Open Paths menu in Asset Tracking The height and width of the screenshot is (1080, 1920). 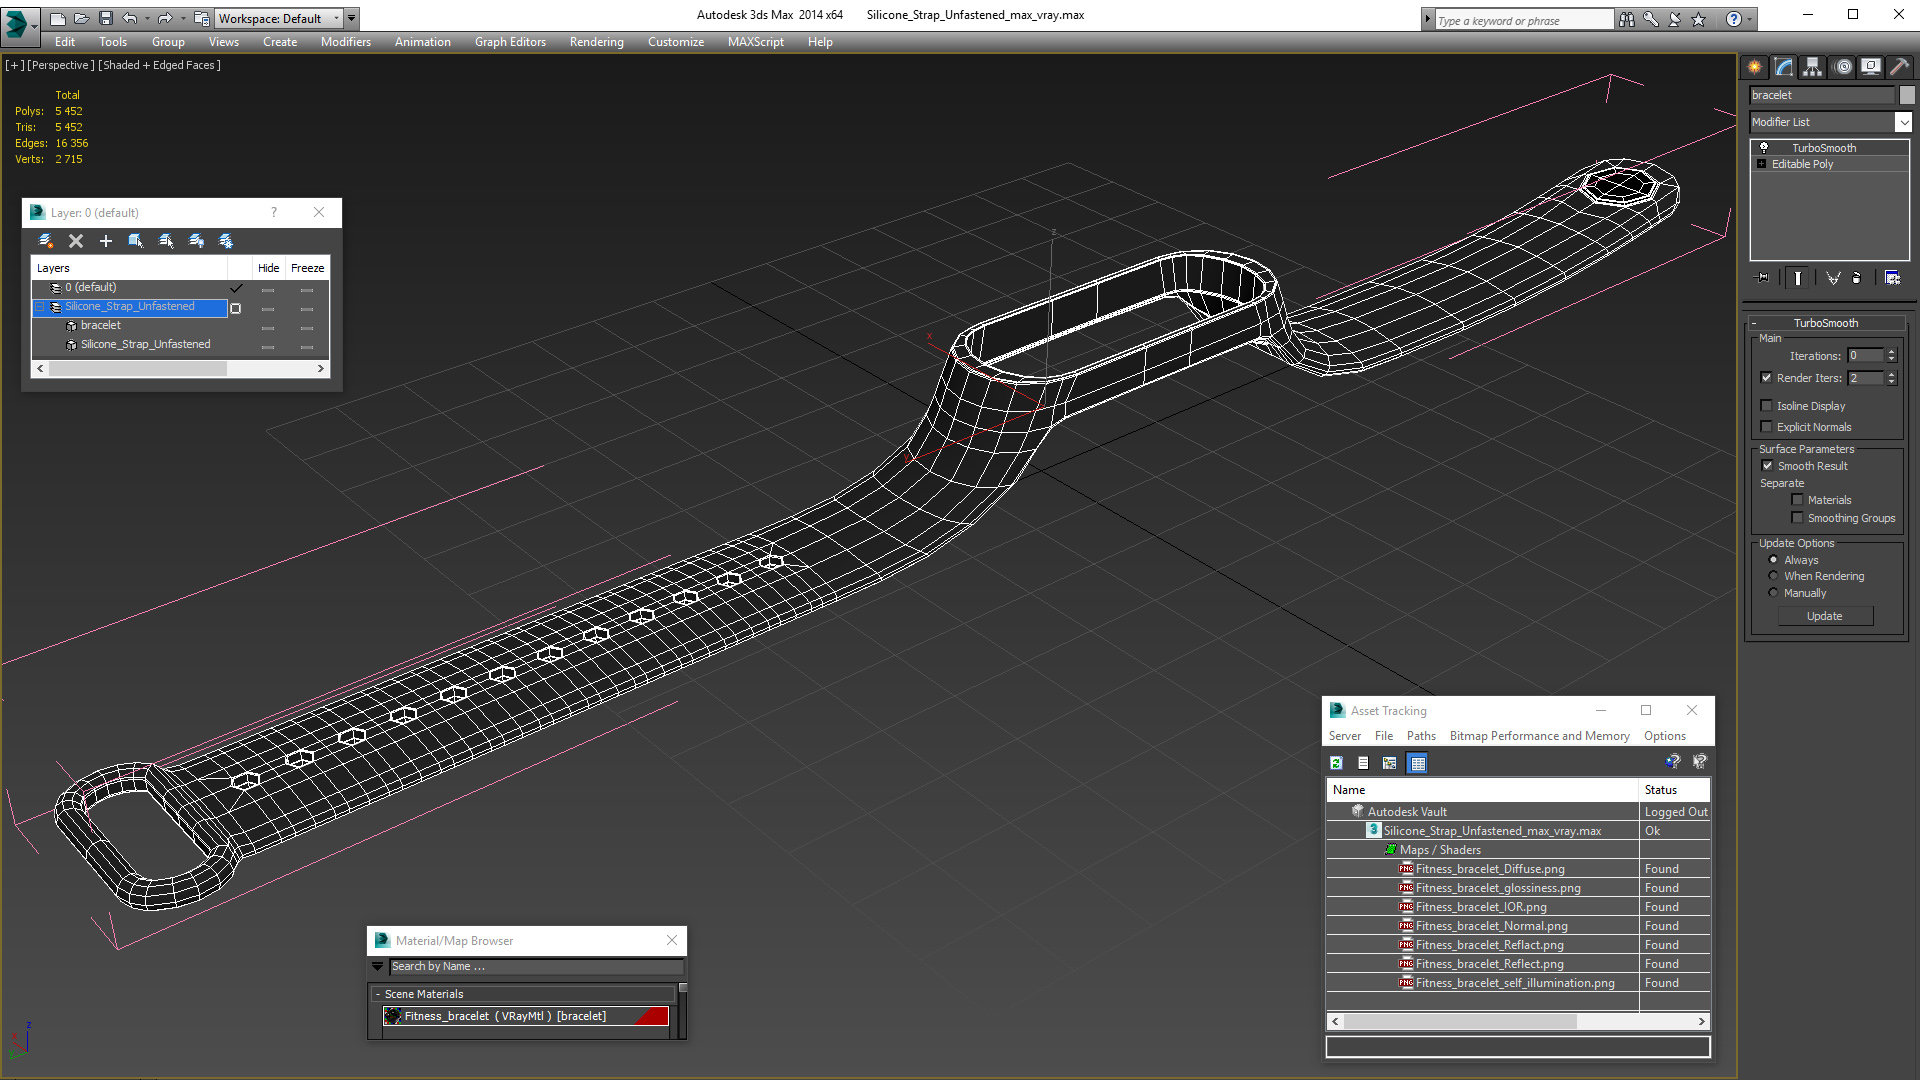tap(1420, 736)
